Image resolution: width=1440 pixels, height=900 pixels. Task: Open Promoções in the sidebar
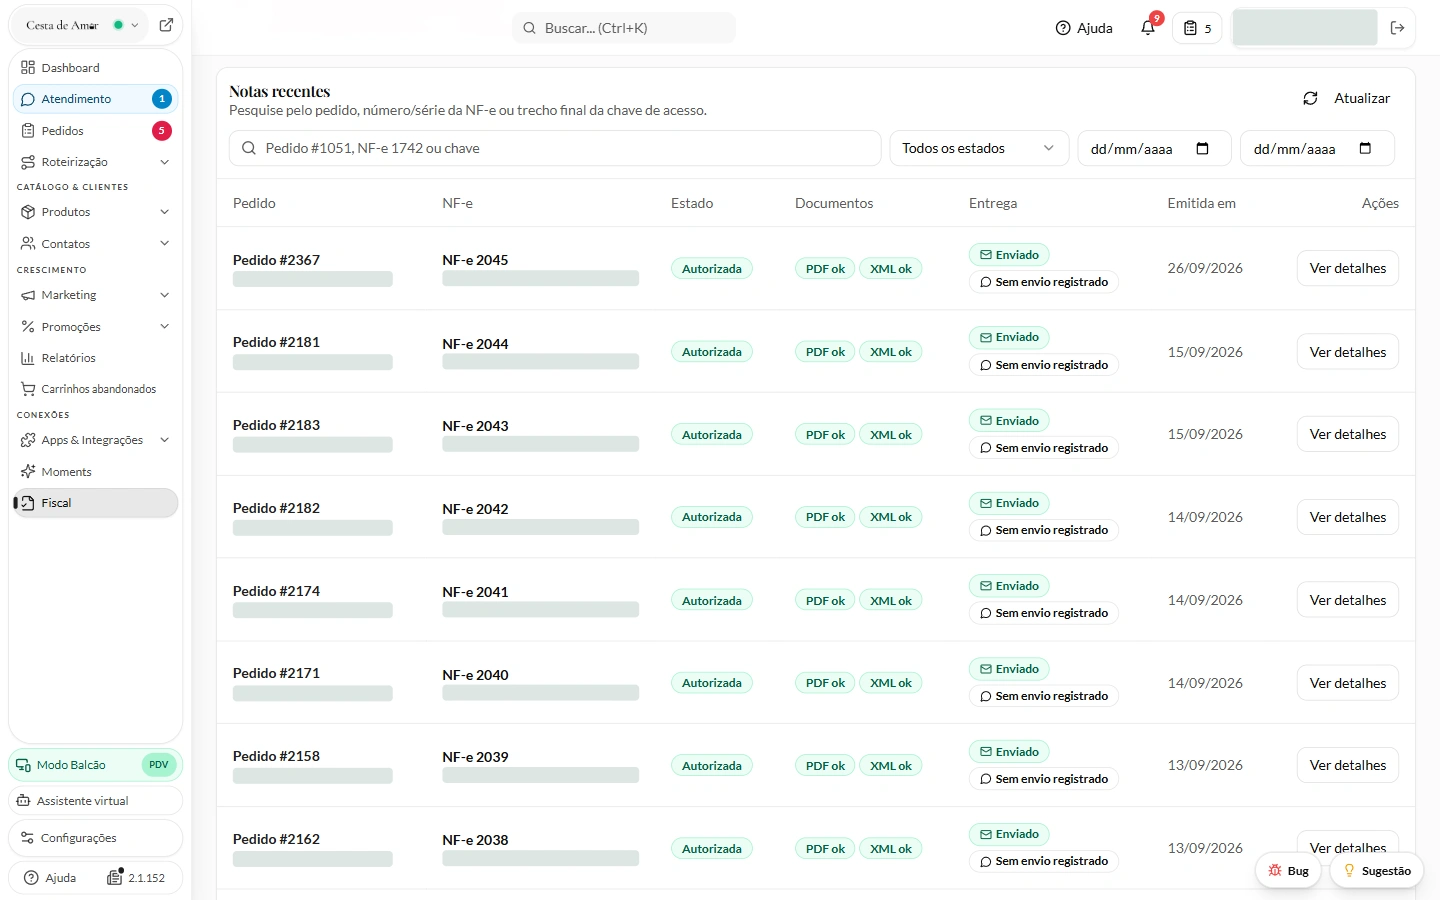point(70,327)
